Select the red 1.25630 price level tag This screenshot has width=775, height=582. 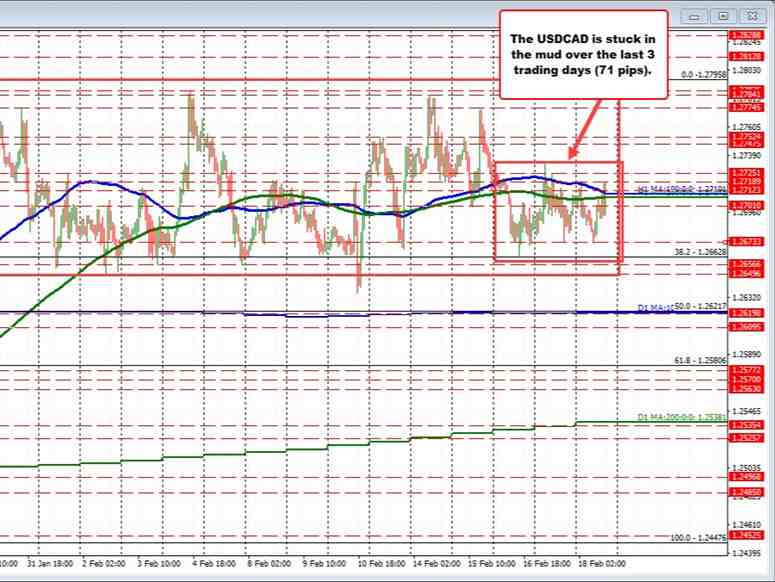coord(746,389)
